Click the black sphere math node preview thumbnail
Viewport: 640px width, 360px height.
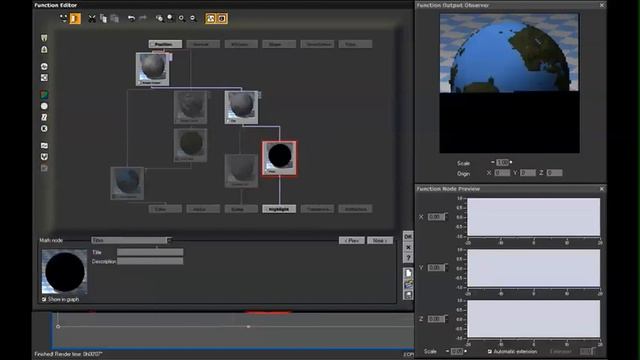coord(64,272)
